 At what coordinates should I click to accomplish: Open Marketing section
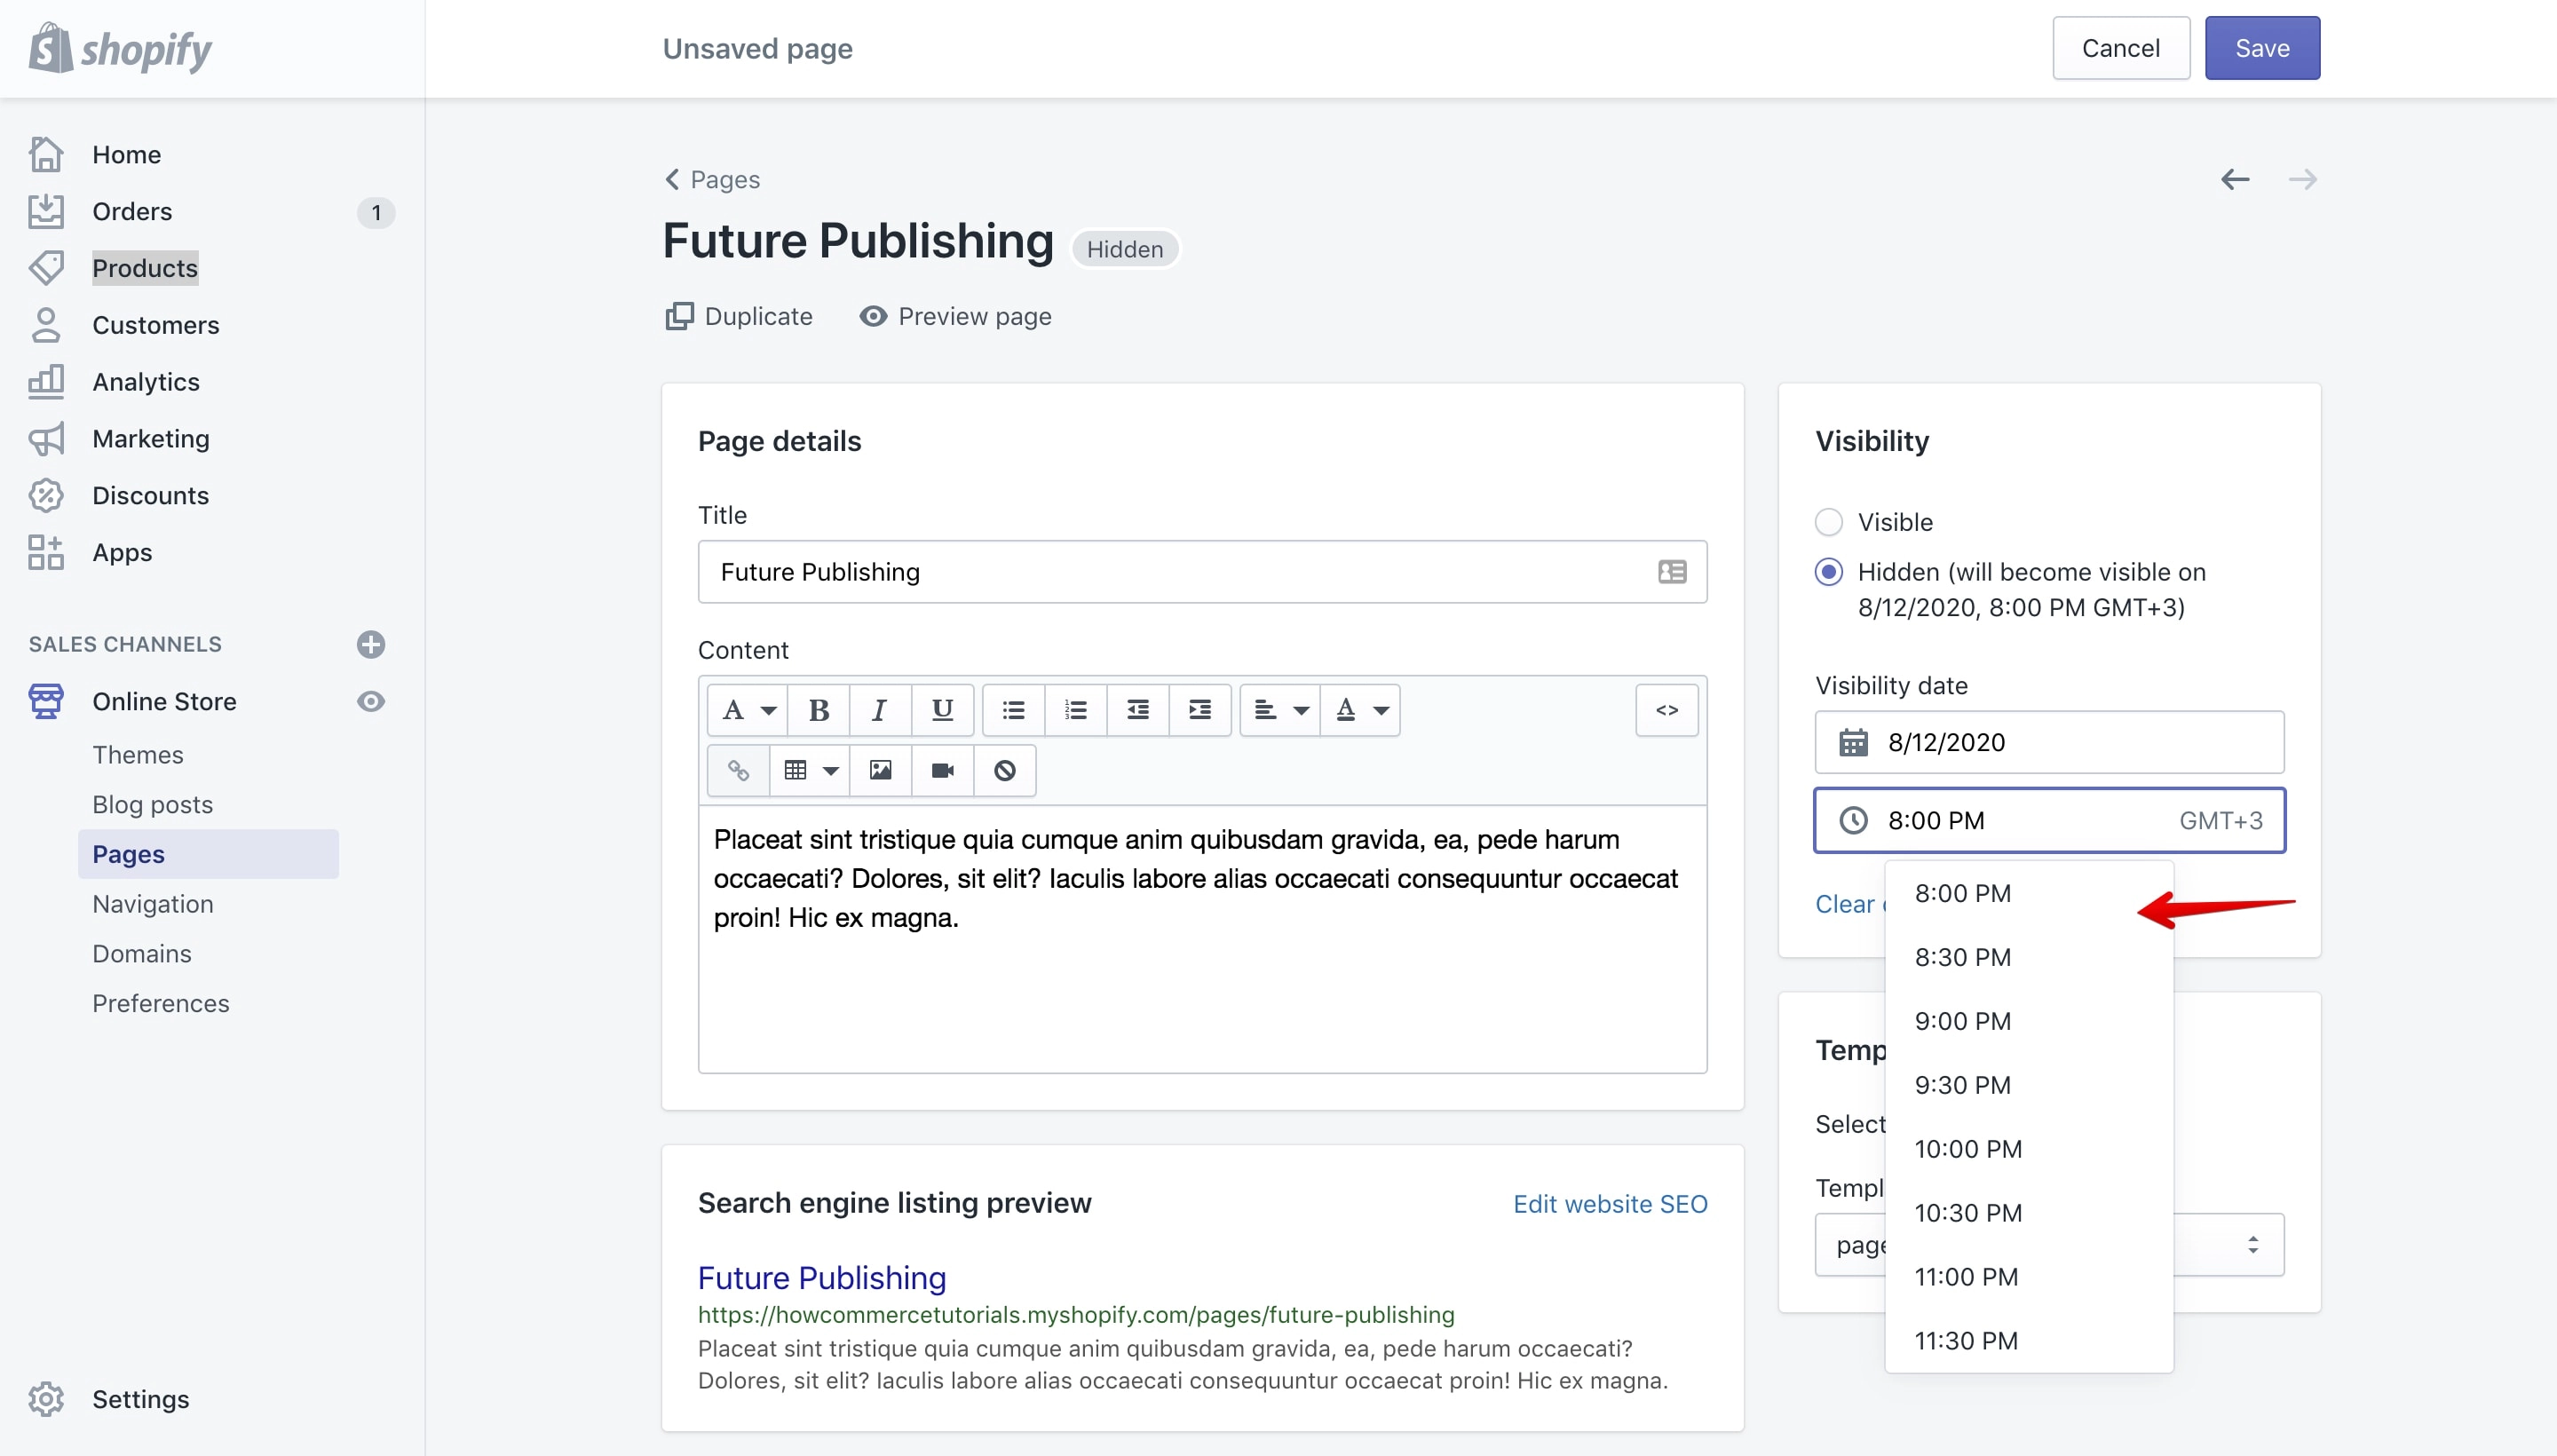point(151,439)
